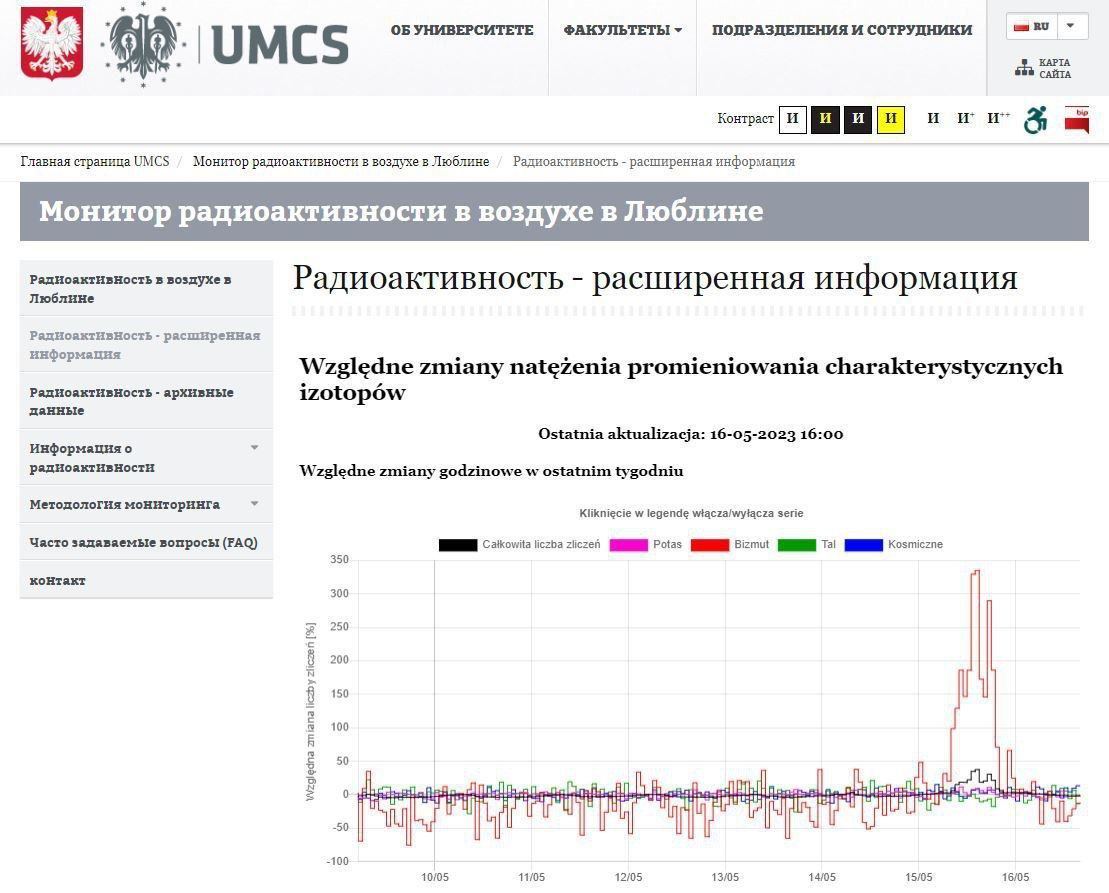This screenshot has width=1109, height=893.
Task: Open the Карта сайта sitemap icon
Action: (x=1024, y=66)
